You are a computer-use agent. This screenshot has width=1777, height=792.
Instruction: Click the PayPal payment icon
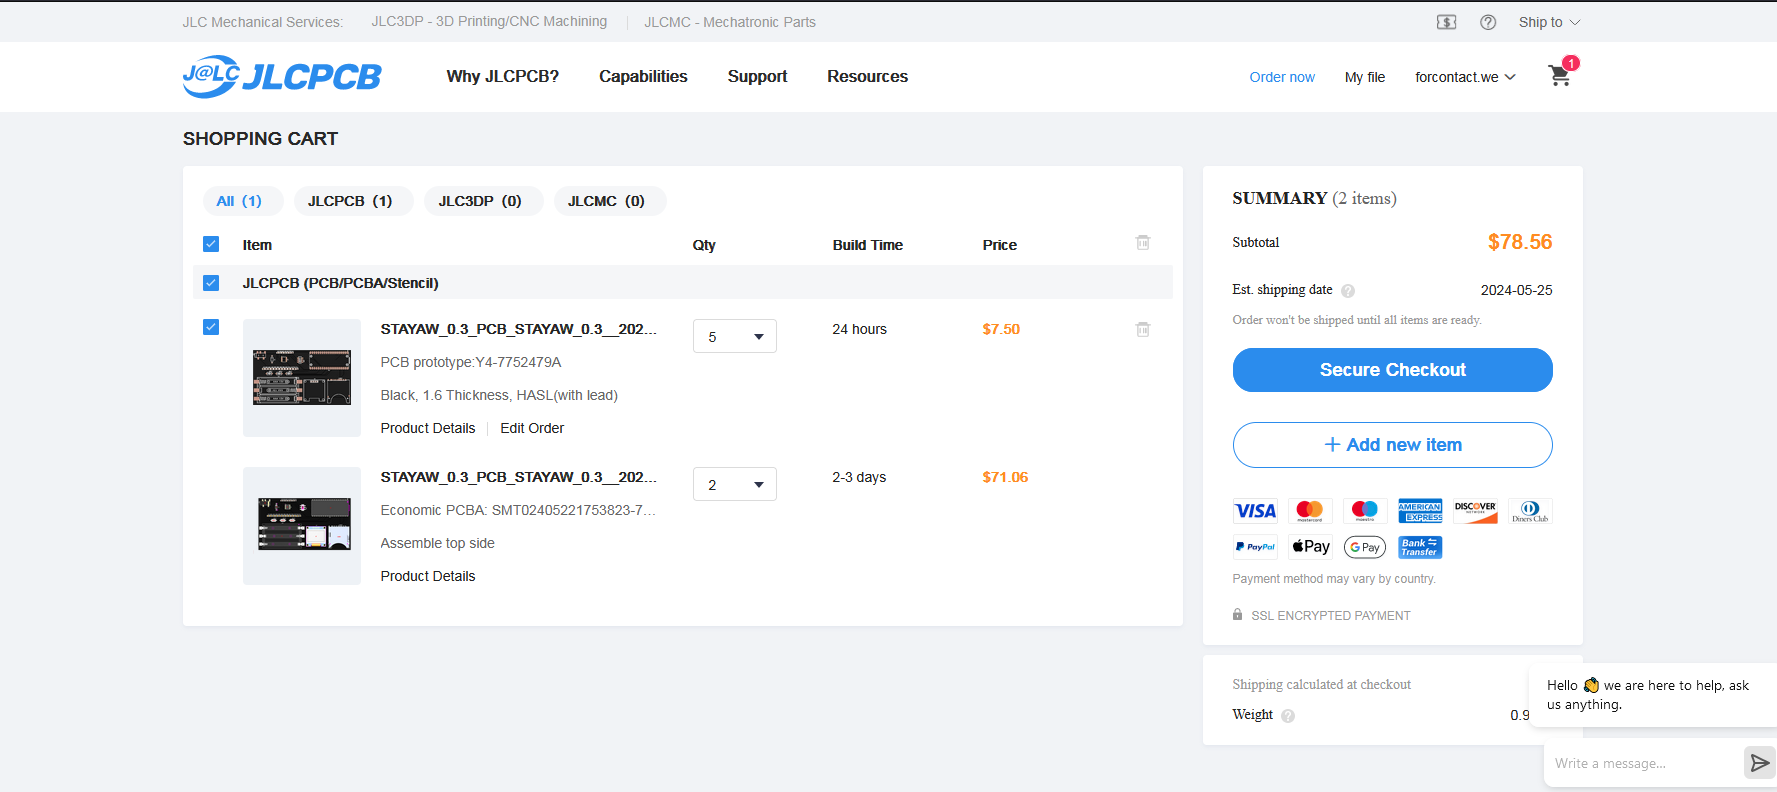[1255, 547]
